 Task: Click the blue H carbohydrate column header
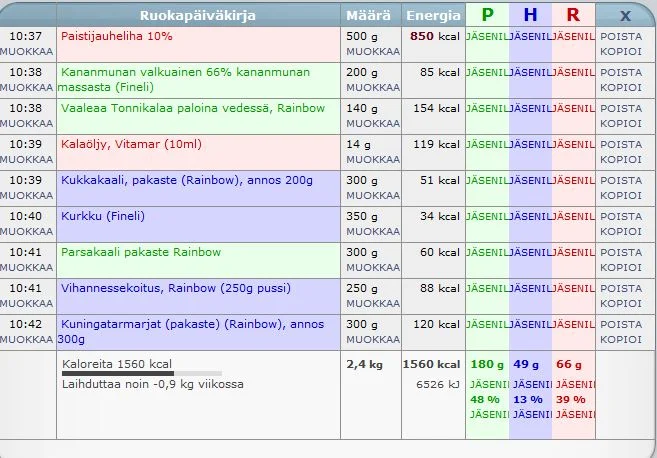[x=530, y=15]
